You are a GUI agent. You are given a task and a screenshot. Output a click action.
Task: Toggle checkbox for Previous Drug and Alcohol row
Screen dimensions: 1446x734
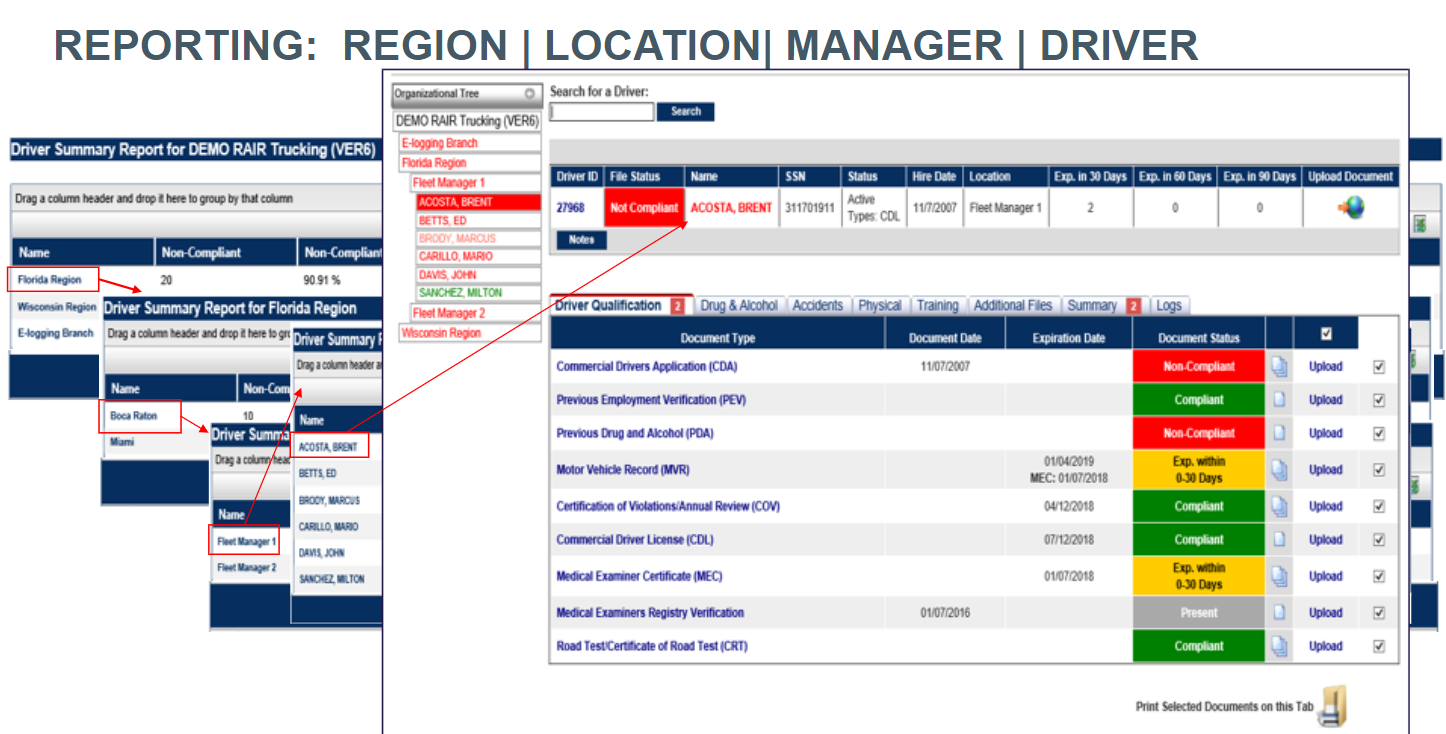(x=1379, y=433)
